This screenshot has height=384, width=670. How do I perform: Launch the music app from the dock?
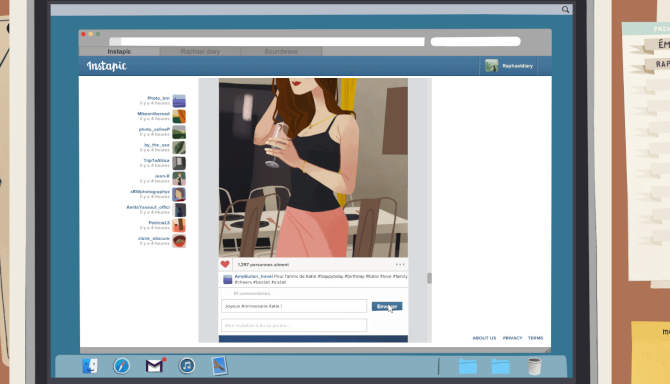[187, 366]
